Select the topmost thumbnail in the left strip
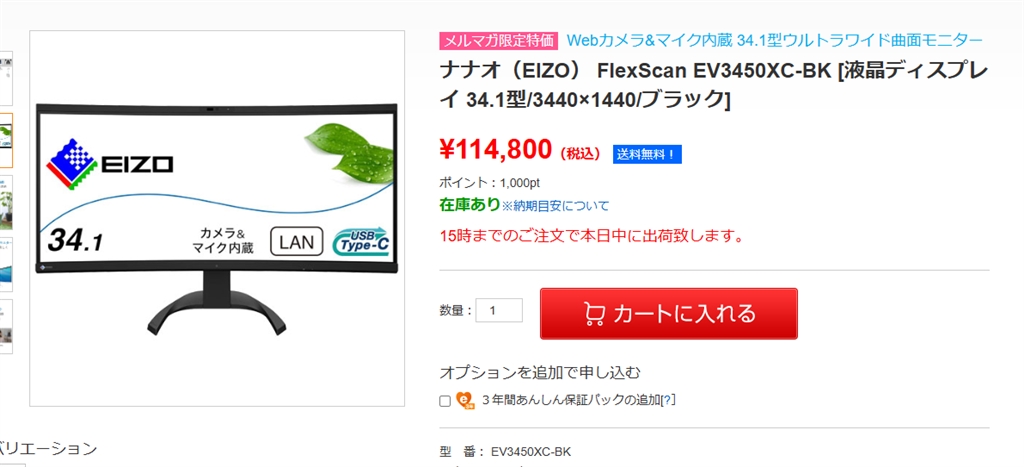This screenshot has height=467, width=1024. (x=6, y=78)
